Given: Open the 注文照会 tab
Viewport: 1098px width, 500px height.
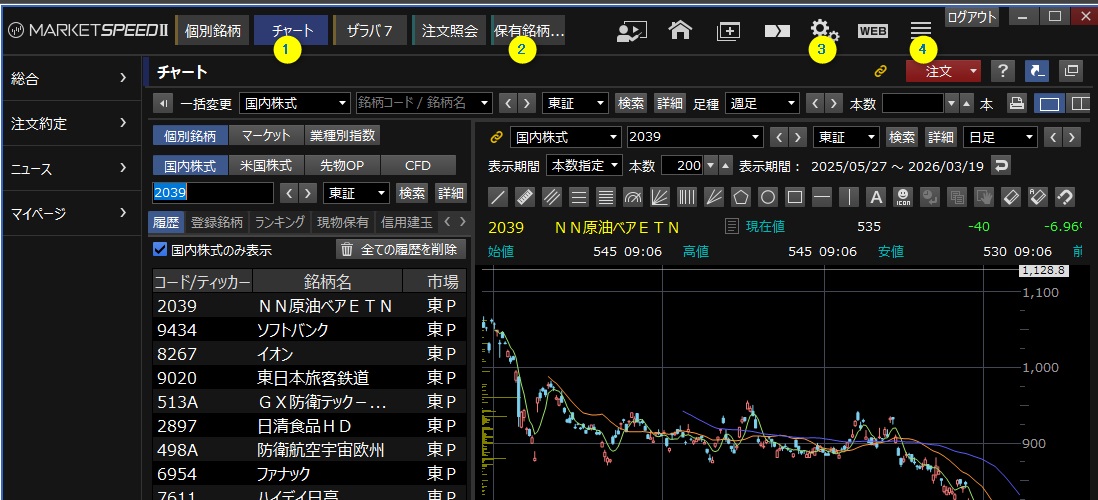Looking at the screenshot, I should coord(450,30).
